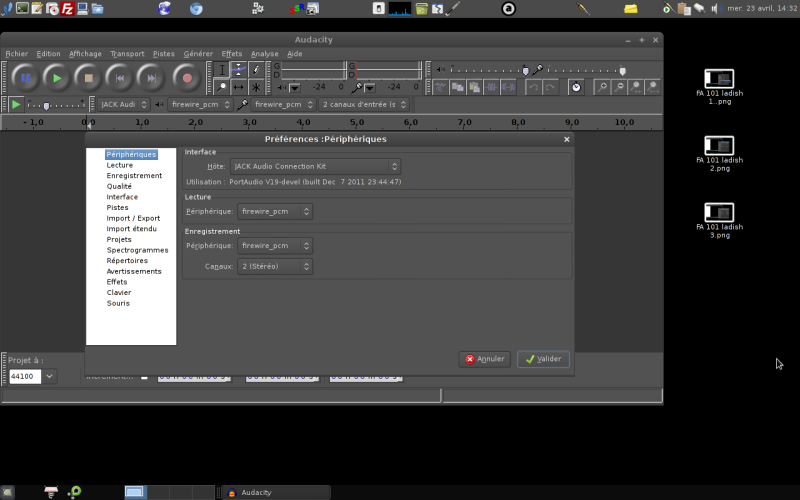Click the Skip to End button
The image size is (800, 500).
152,77
